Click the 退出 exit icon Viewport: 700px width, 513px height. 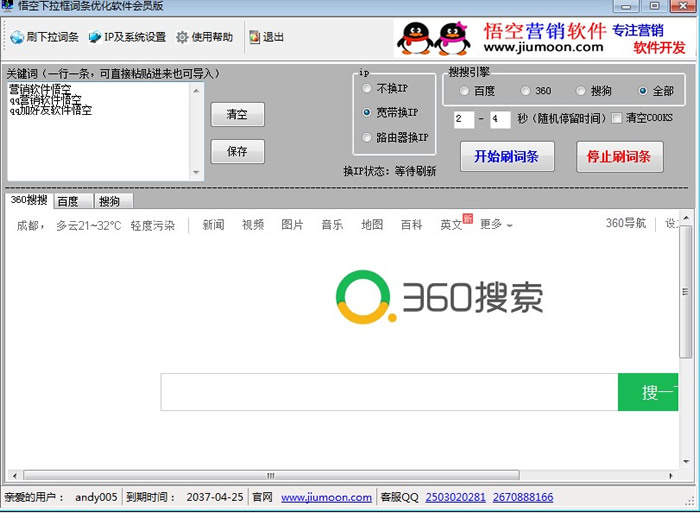[253, 38]
